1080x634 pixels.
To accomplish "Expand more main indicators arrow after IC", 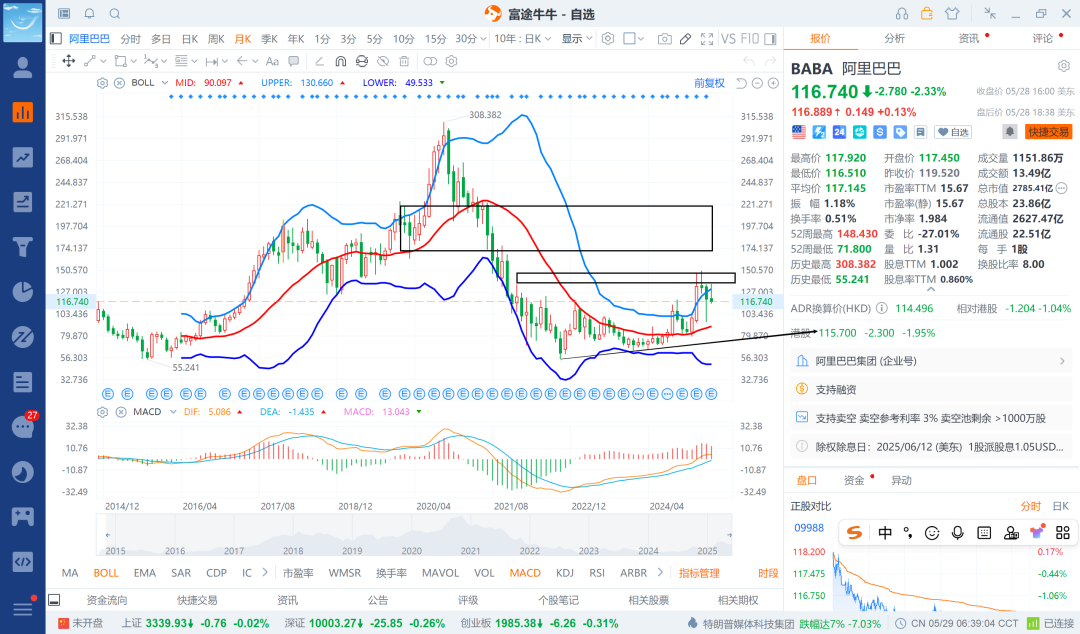I will (x=264, y=573).
